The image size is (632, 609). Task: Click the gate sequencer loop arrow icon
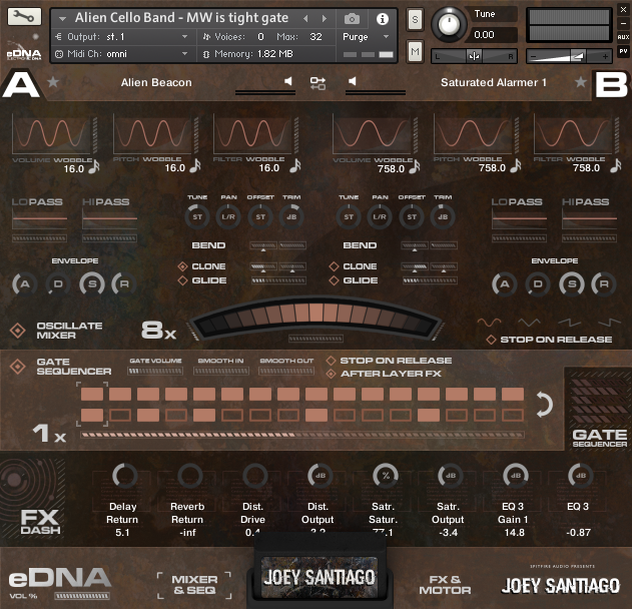pos(545,404)
